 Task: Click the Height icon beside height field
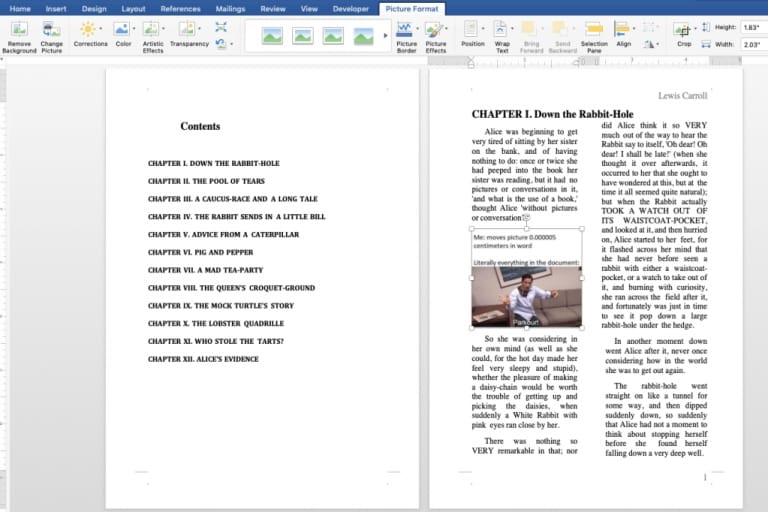pos(706,27)
